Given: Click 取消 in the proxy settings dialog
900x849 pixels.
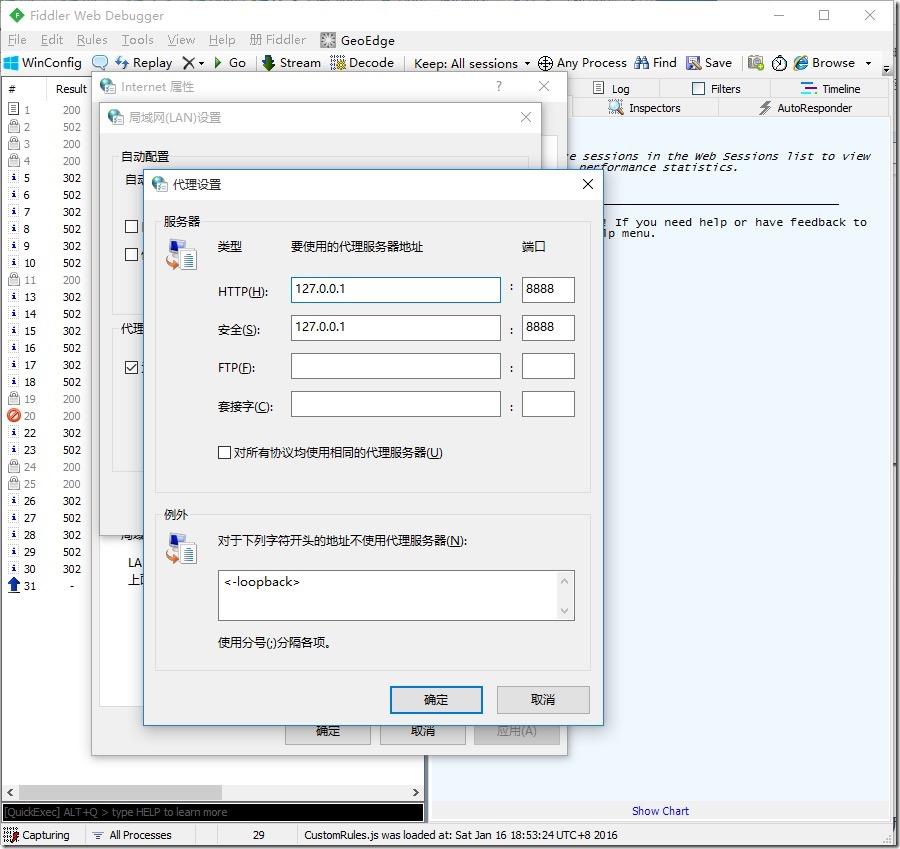Looking at the screenshot, I should pos(543,700).
